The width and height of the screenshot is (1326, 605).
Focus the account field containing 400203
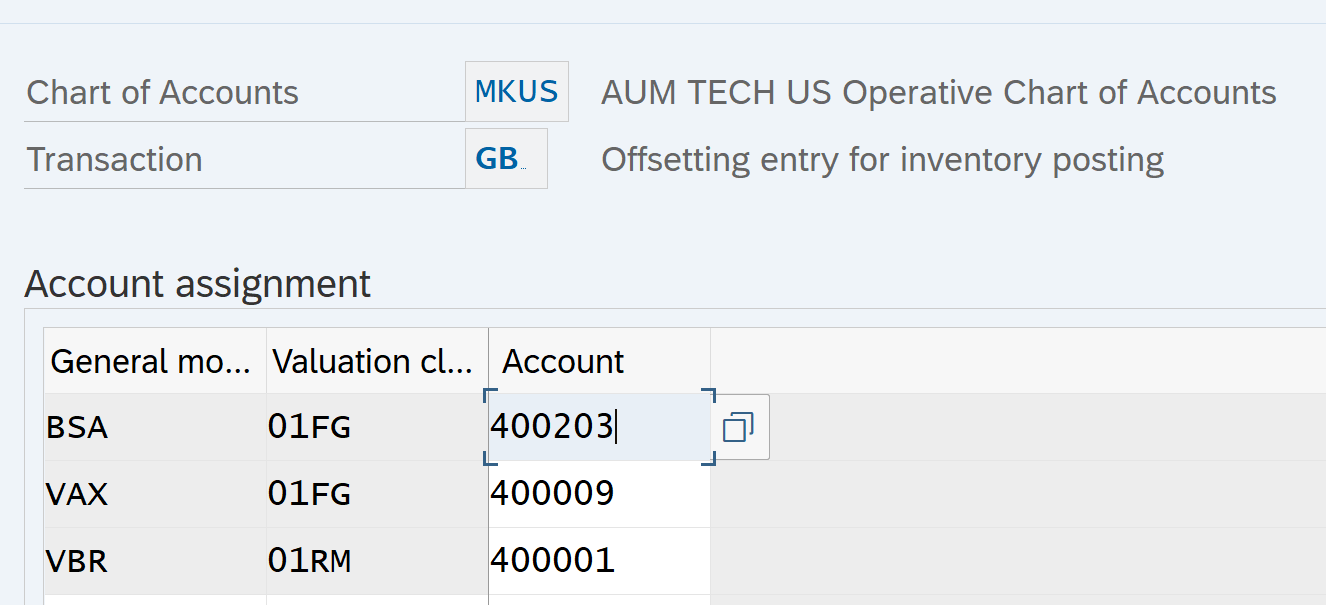598,428
